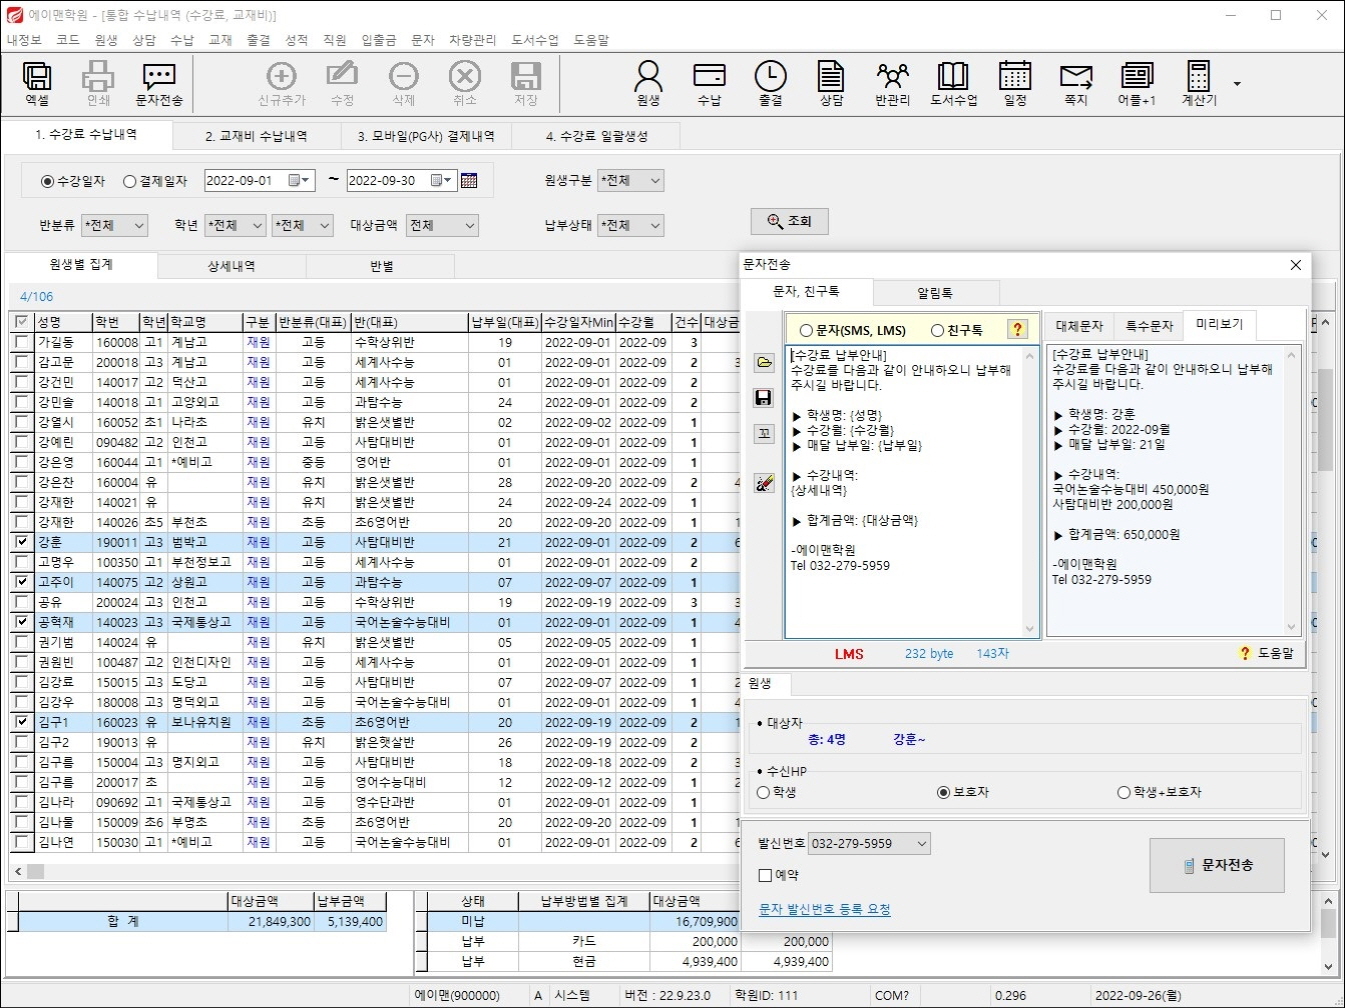Open the 반관리 class management icon
Viewport: 1345px width, 1008px height.
pyautogui.click(x=892, y=83)
